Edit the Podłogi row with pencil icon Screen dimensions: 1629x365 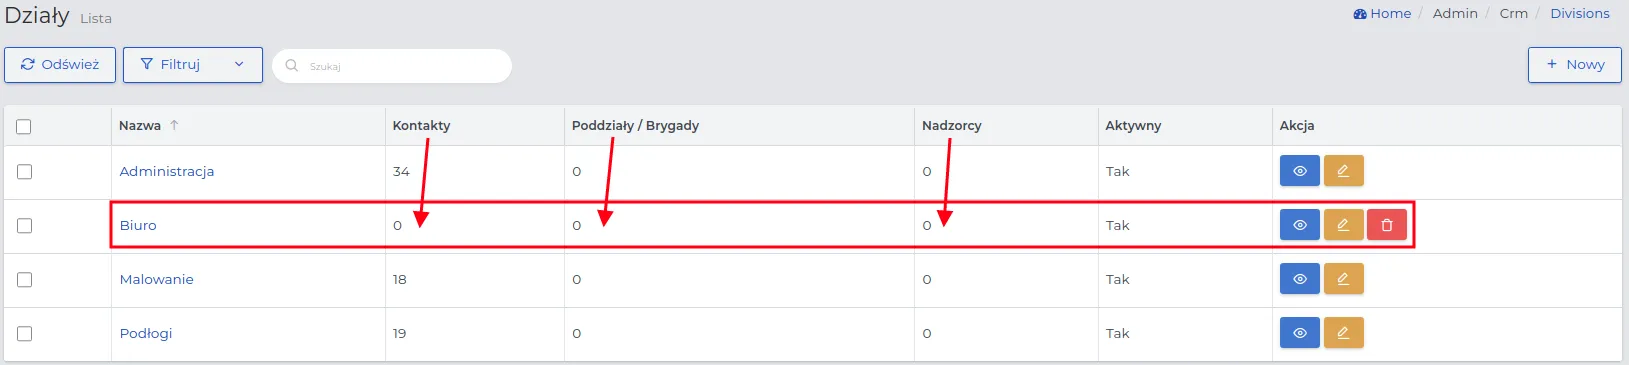pos(1343,333)
